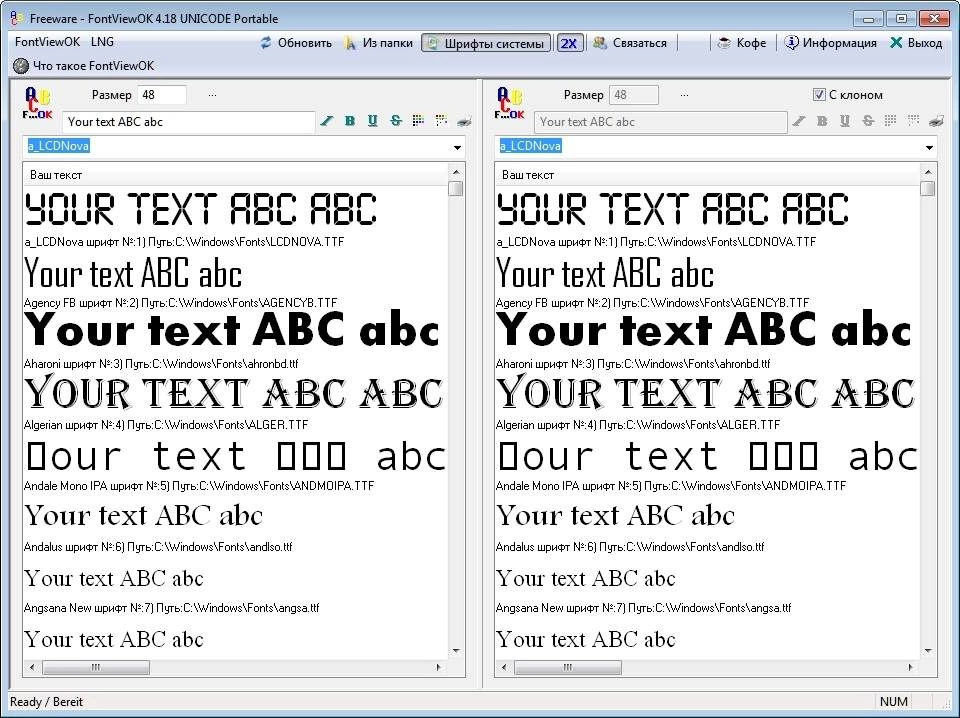Select the Algerian sample in left list
960x718 pixels.
(233, 392)
